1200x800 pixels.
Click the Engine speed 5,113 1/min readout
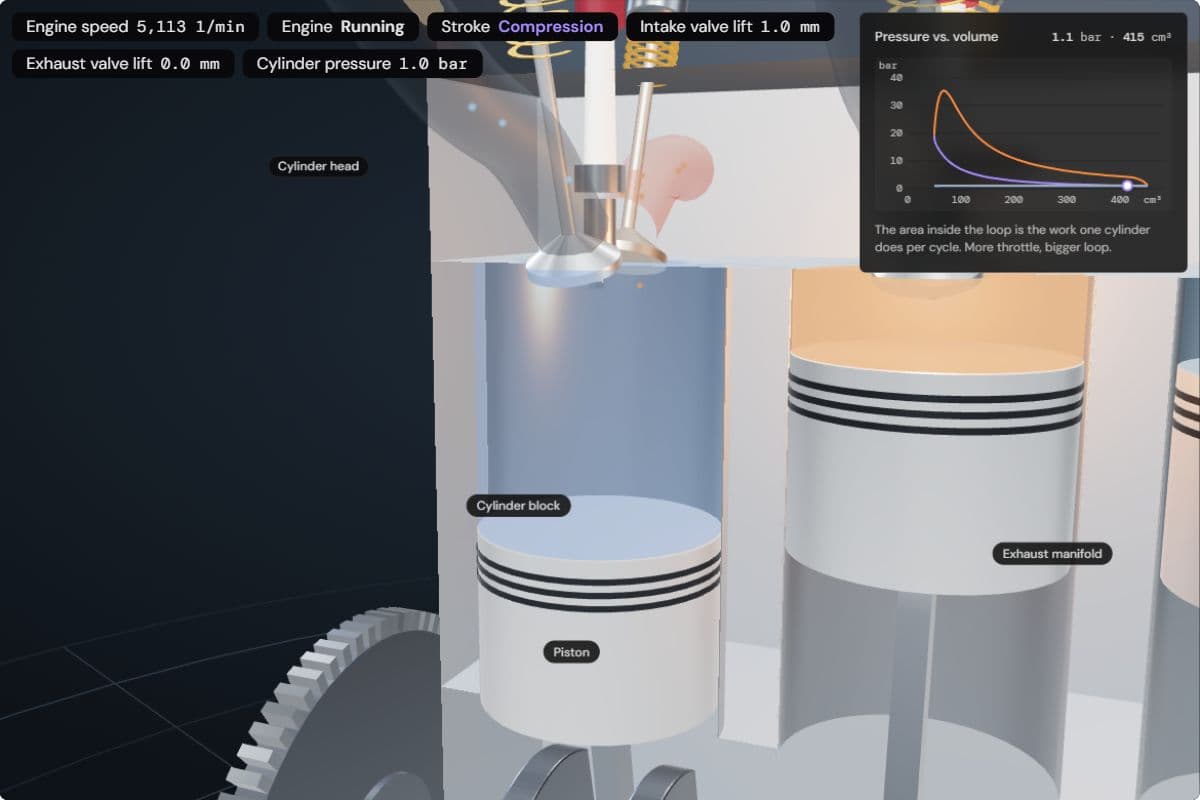(135, 27)
